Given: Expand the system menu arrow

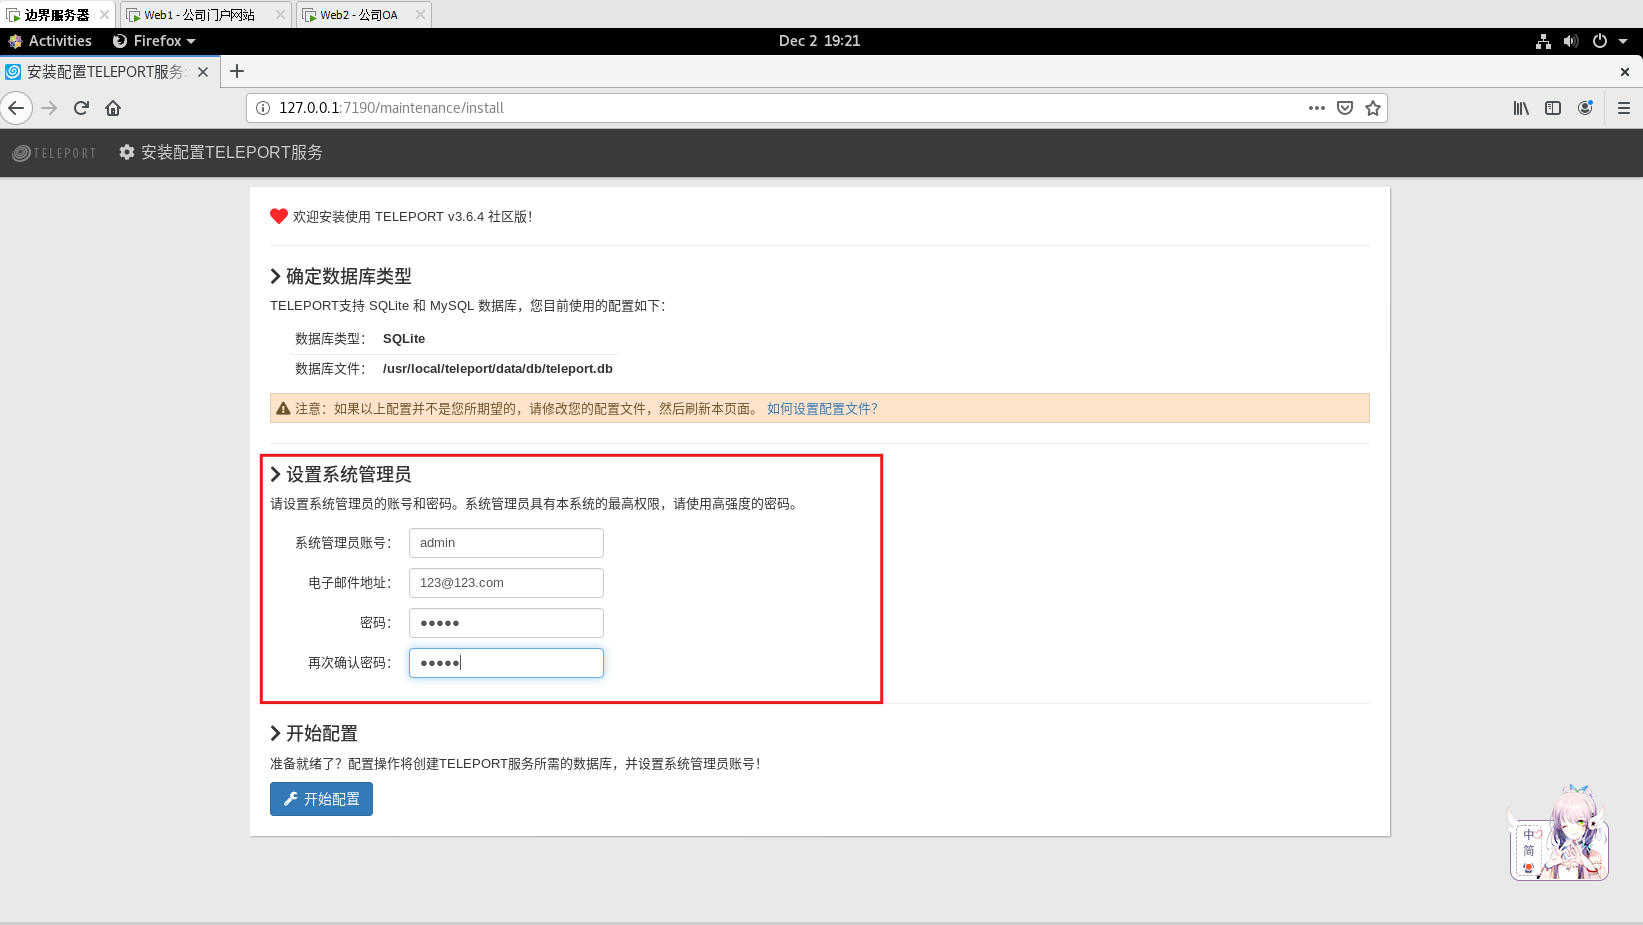Looking at the screenshot, I should click(1623, 41).
